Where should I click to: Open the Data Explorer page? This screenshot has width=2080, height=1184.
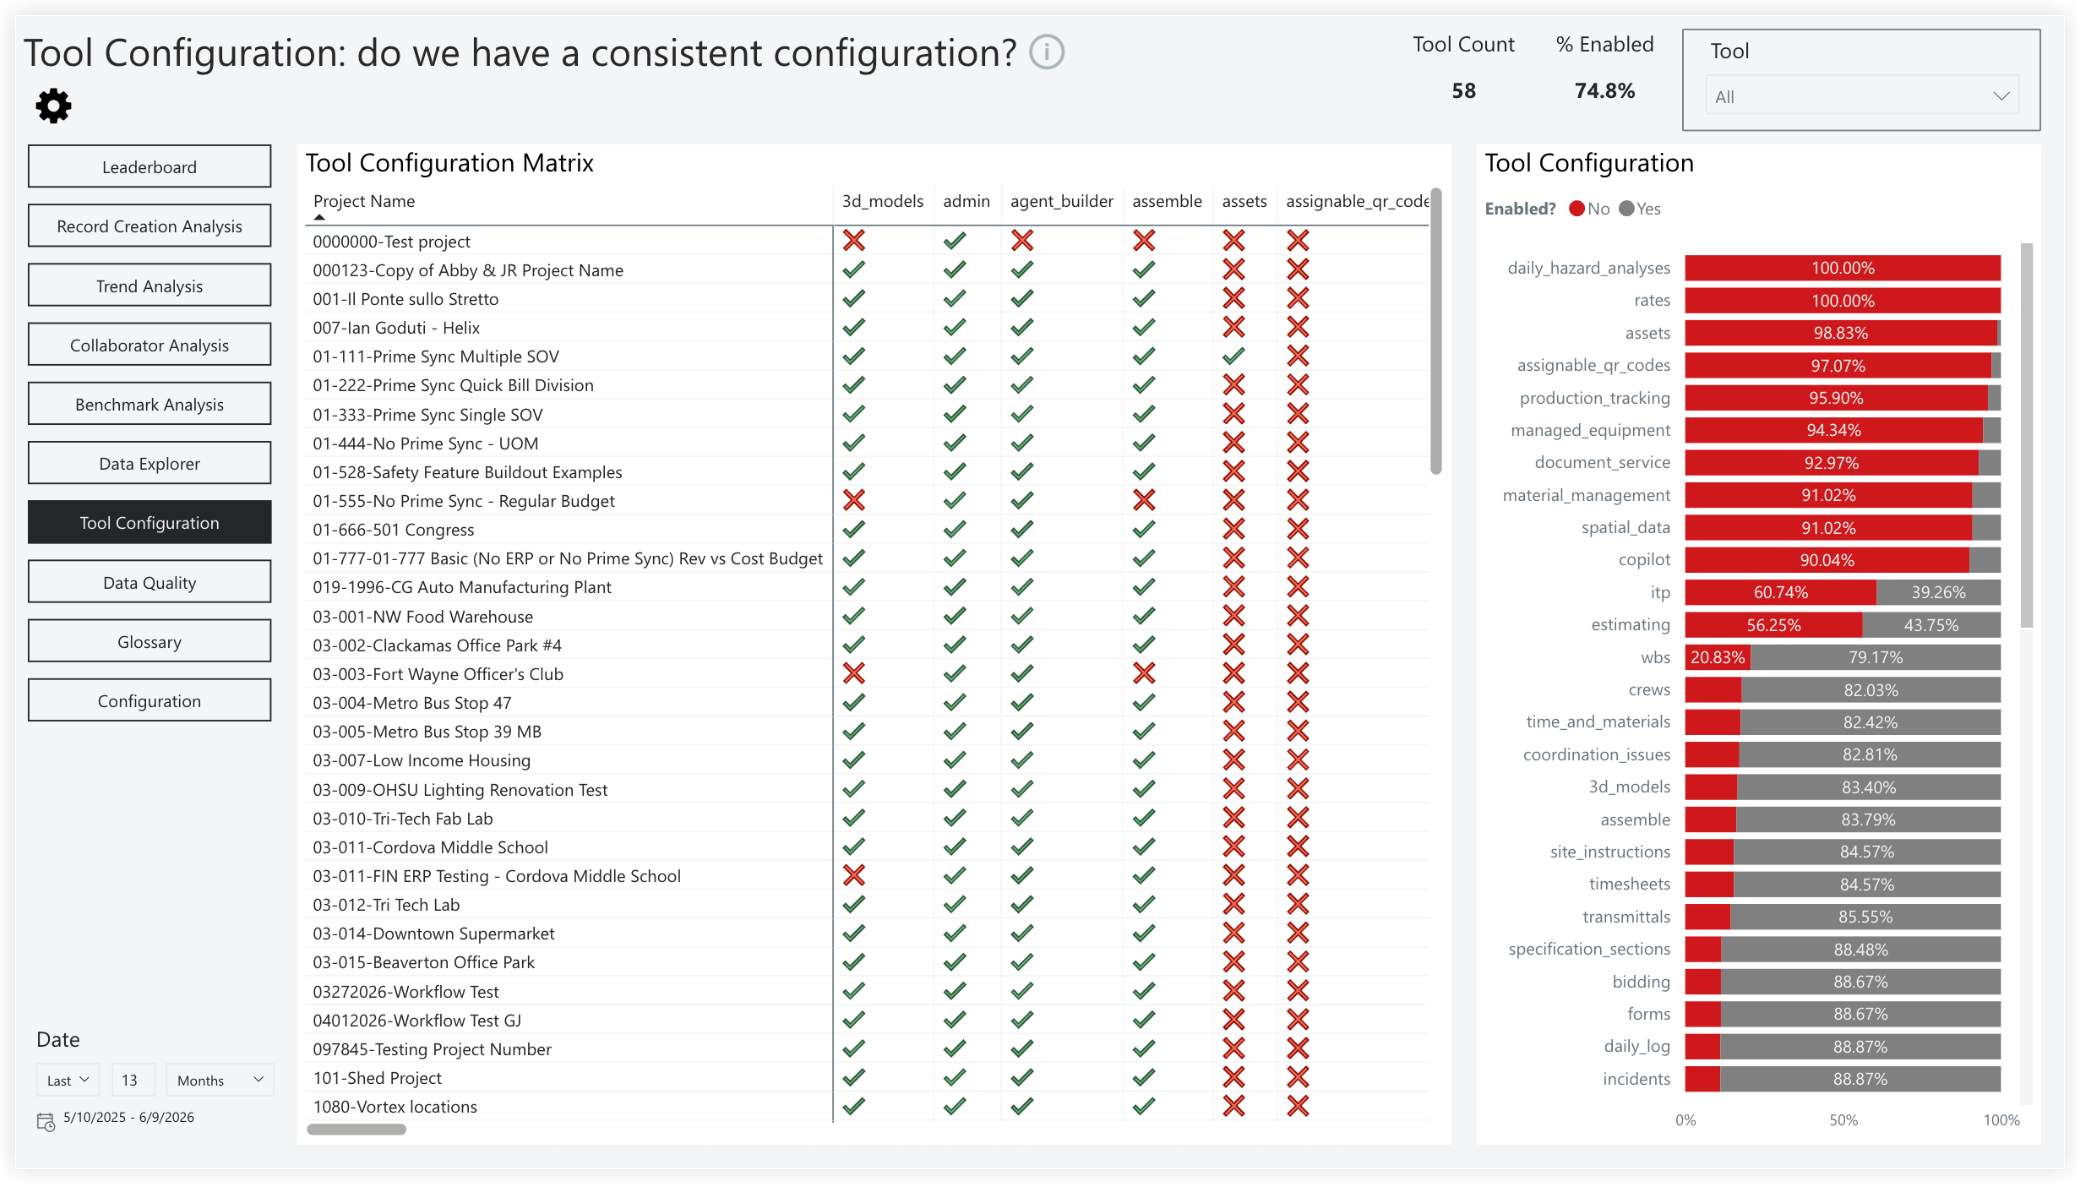[x=149, y=463]
